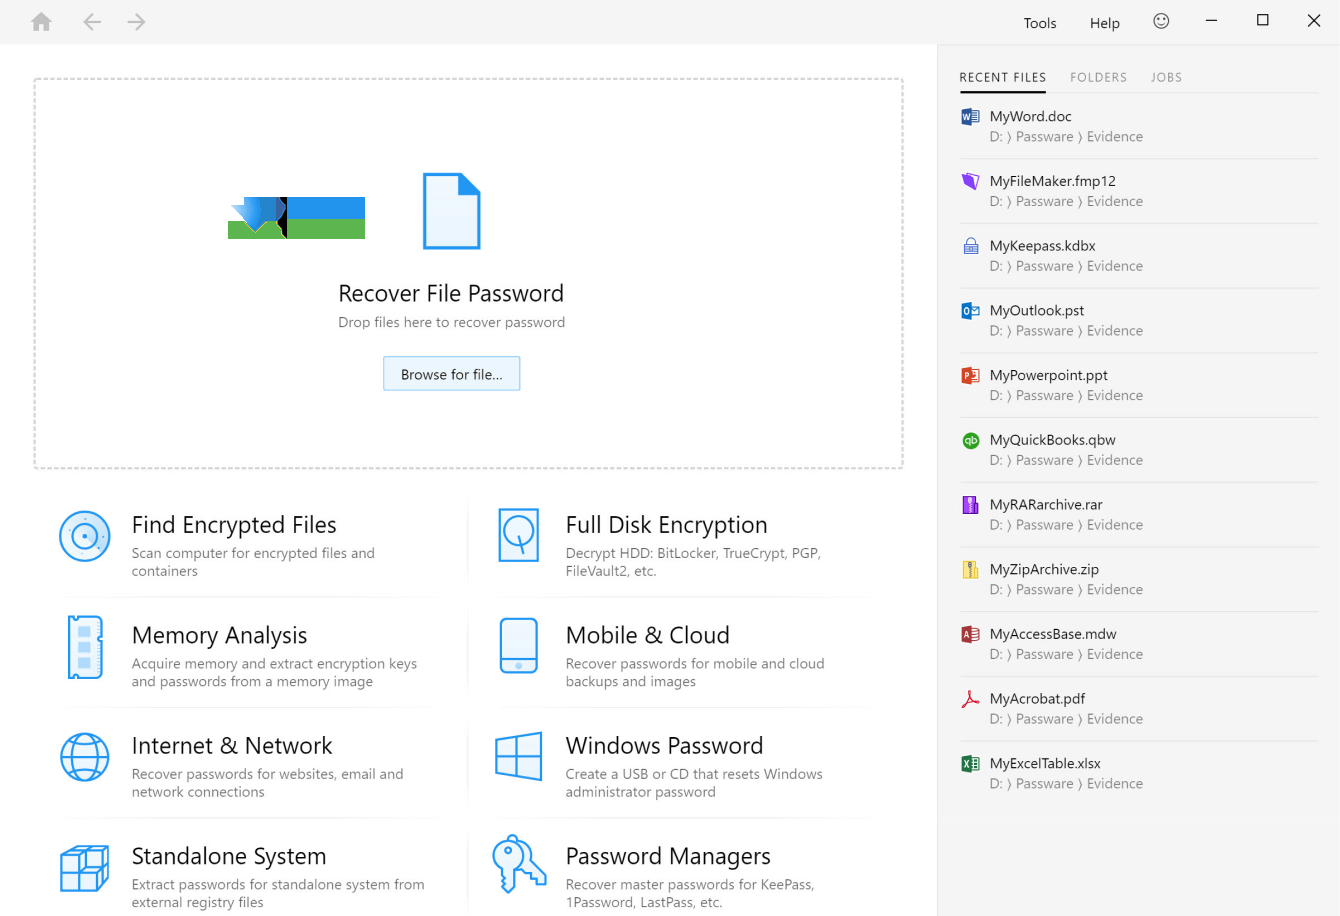Navigate forward with the right arrow
The width and height of the screenshot is (1340, 916).
pos(137,22)
